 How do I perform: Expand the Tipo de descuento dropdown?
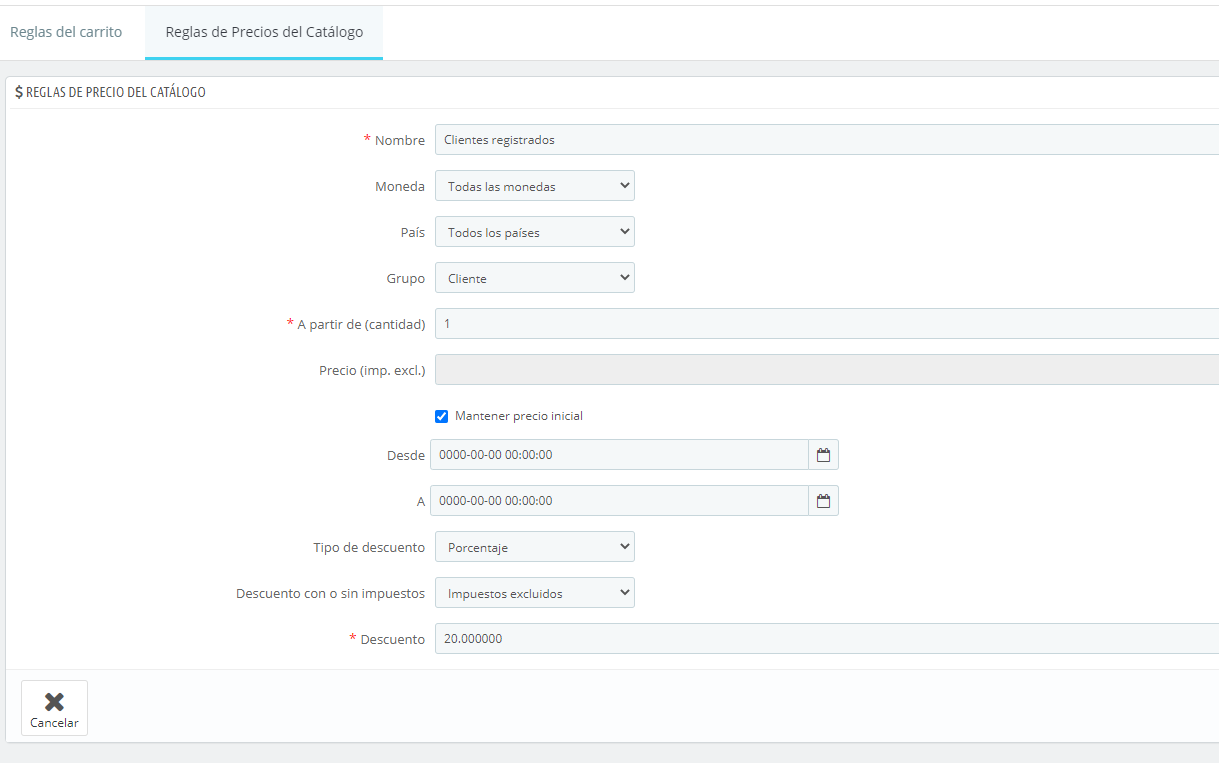point(534,547)
